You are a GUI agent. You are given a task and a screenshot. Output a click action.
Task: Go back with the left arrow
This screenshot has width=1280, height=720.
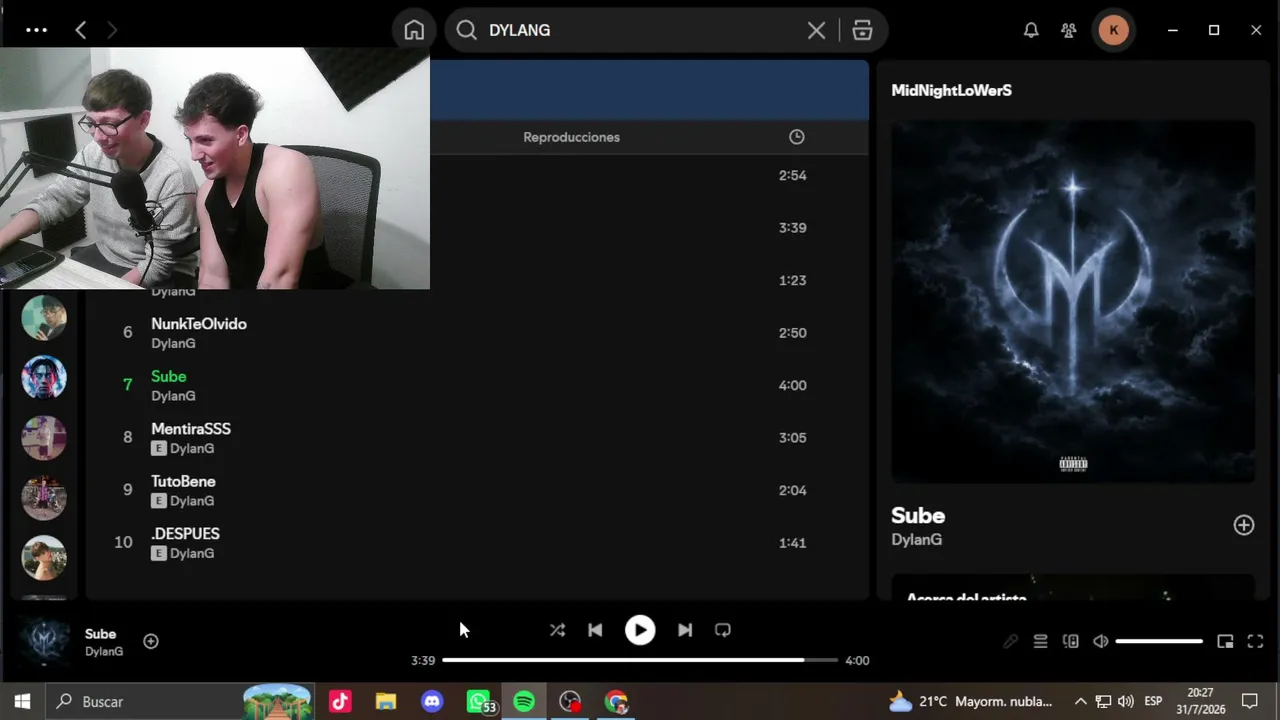coord(81,30)
